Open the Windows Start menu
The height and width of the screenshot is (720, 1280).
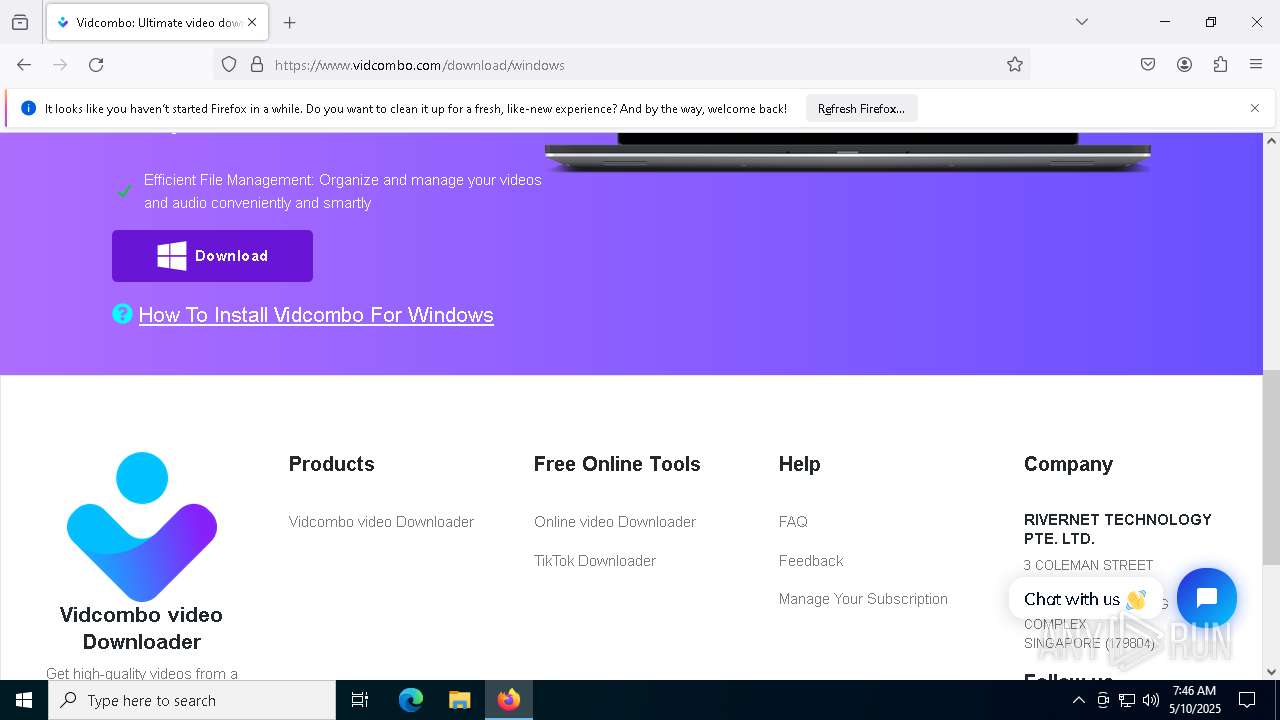tap(24, 700)
